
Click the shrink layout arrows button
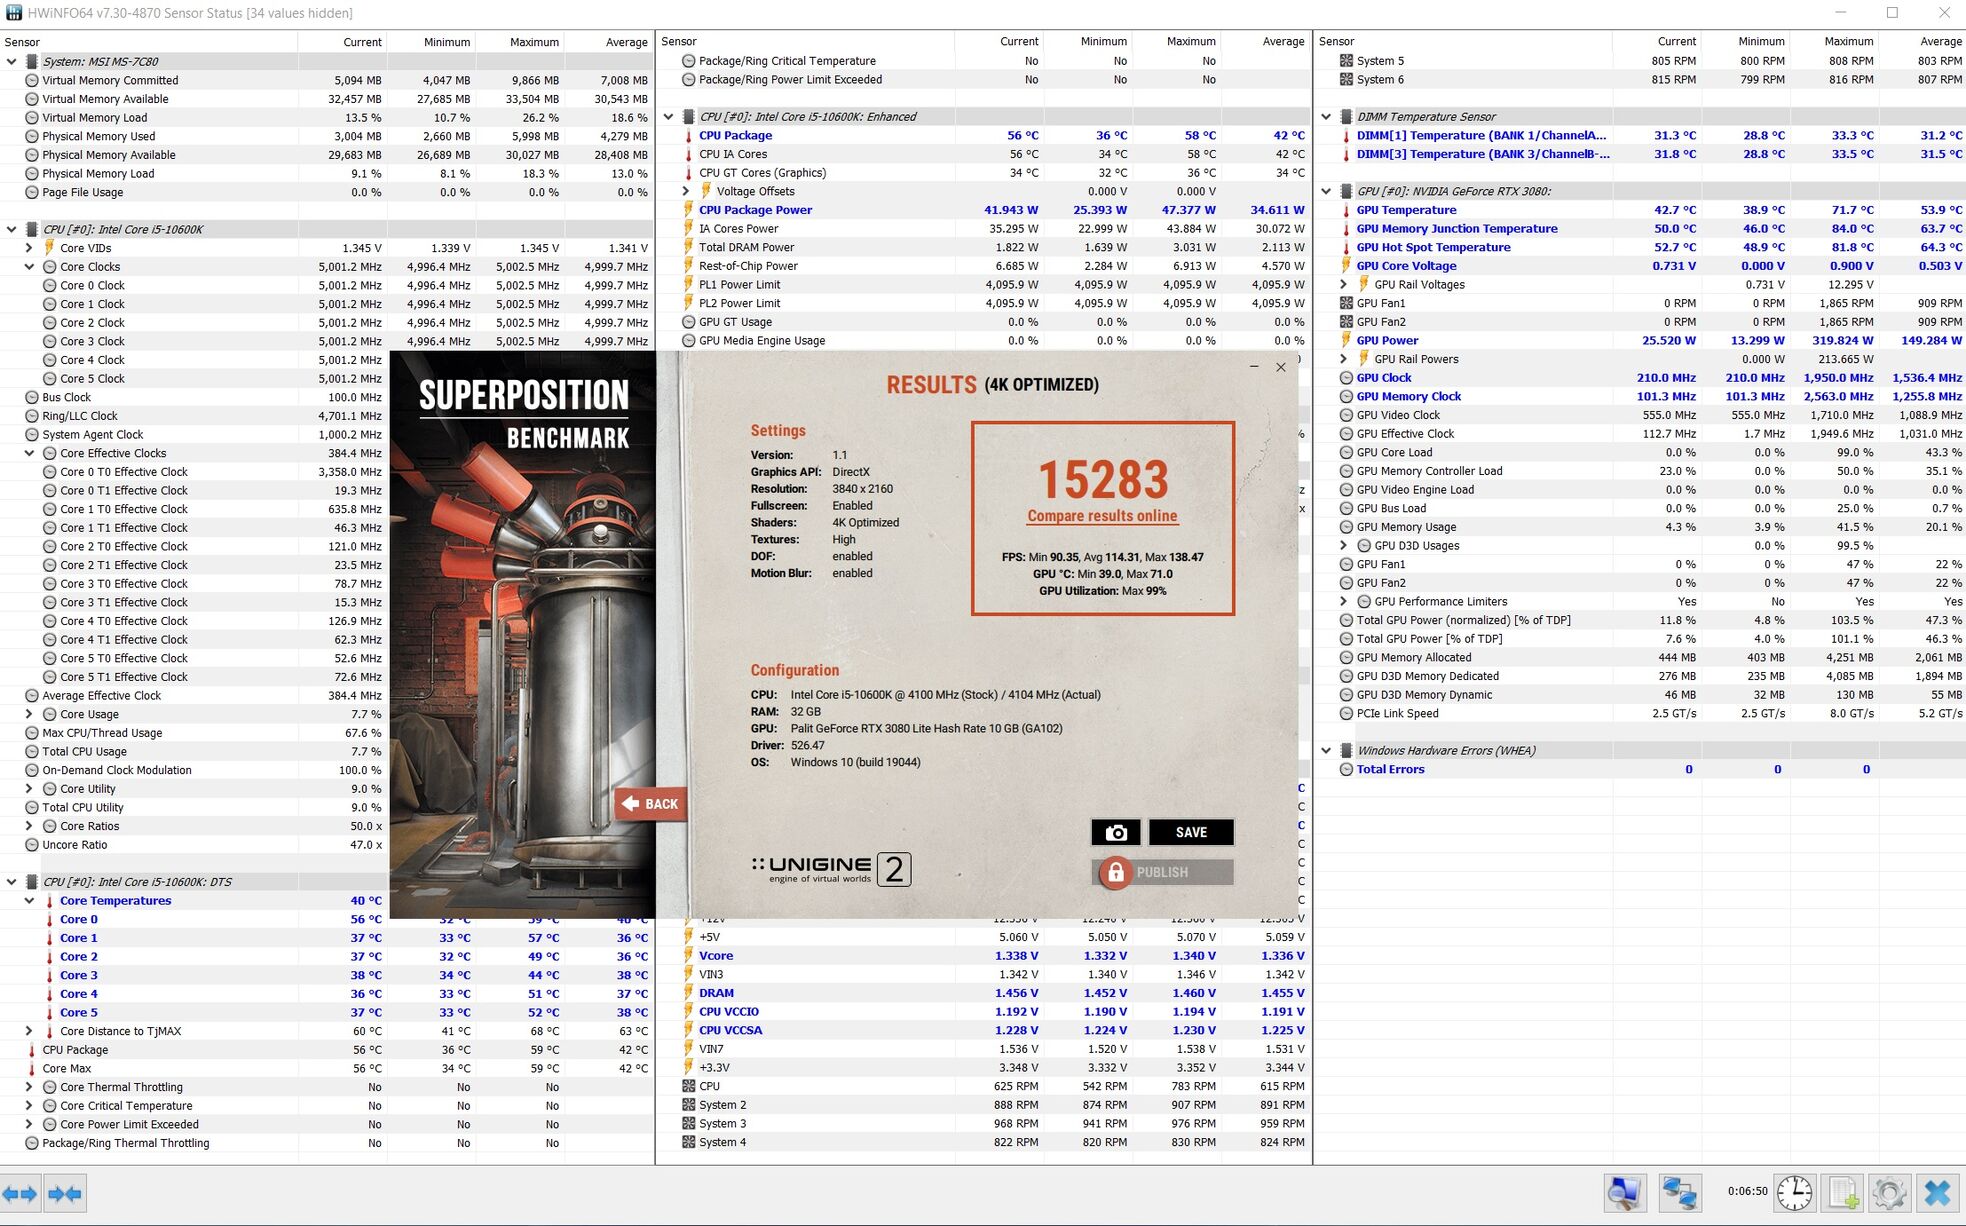(65, 1193)
